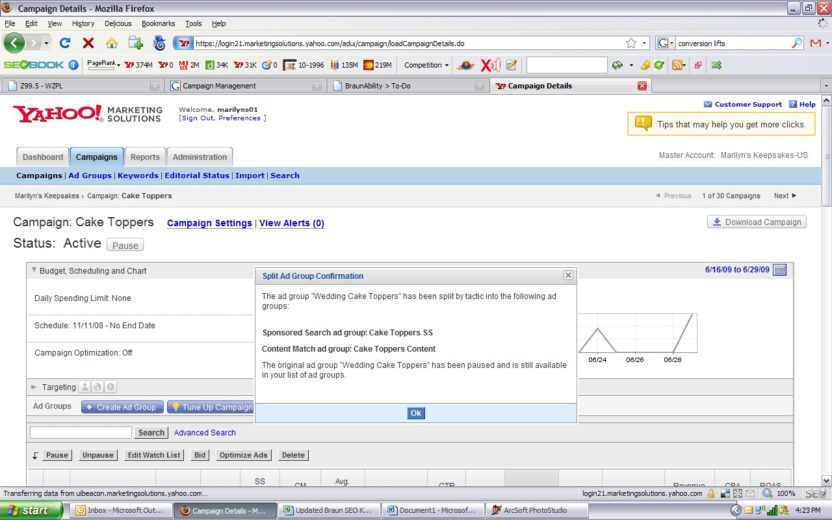Viewport: 832px width, 520px height.
Task: Click the pink link icon in SEO toolbar
Action: click(x=698, y=65)
